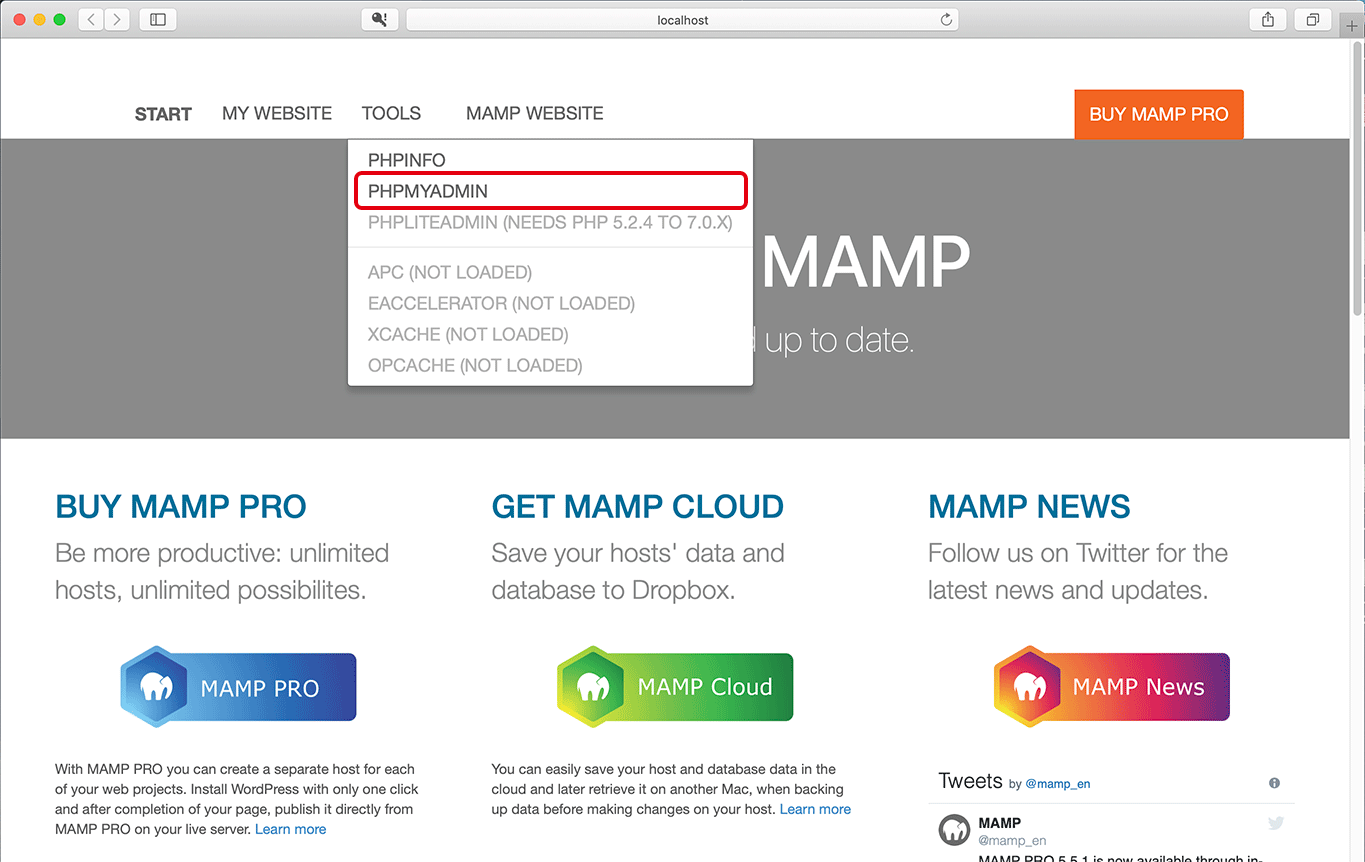This screenshot has width=1365, height=862.
Task: Click the MAMP PRO elephant banner
Action: point(238,687)
